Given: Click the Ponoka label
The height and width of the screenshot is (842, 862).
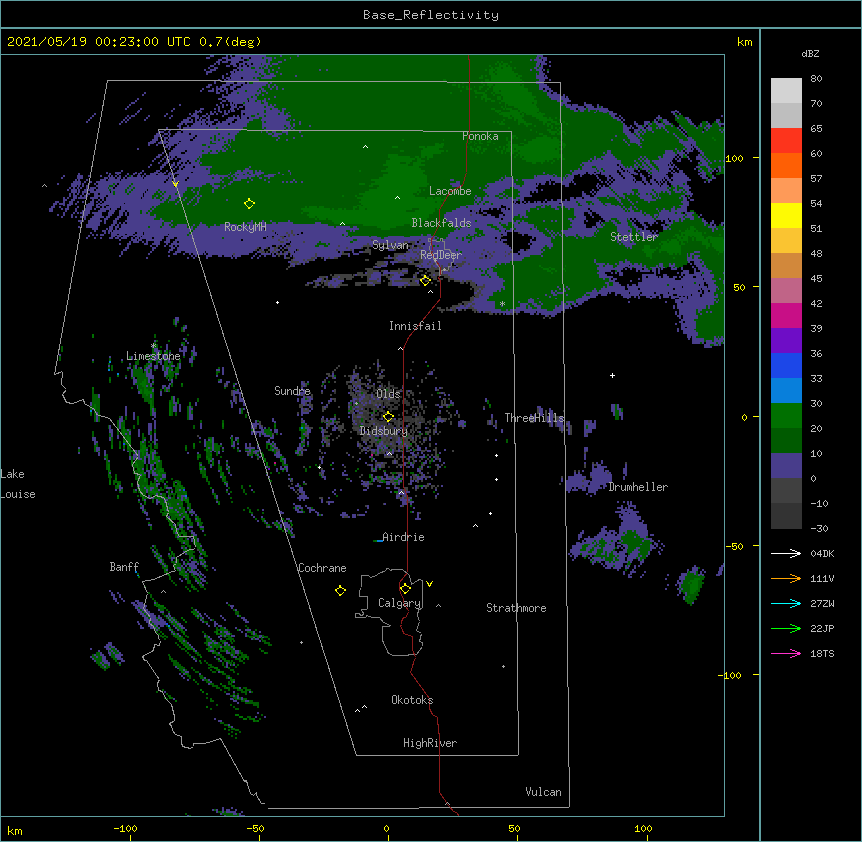Looking at the screenshot, I should pyautogui.click(x=480, y=136).
